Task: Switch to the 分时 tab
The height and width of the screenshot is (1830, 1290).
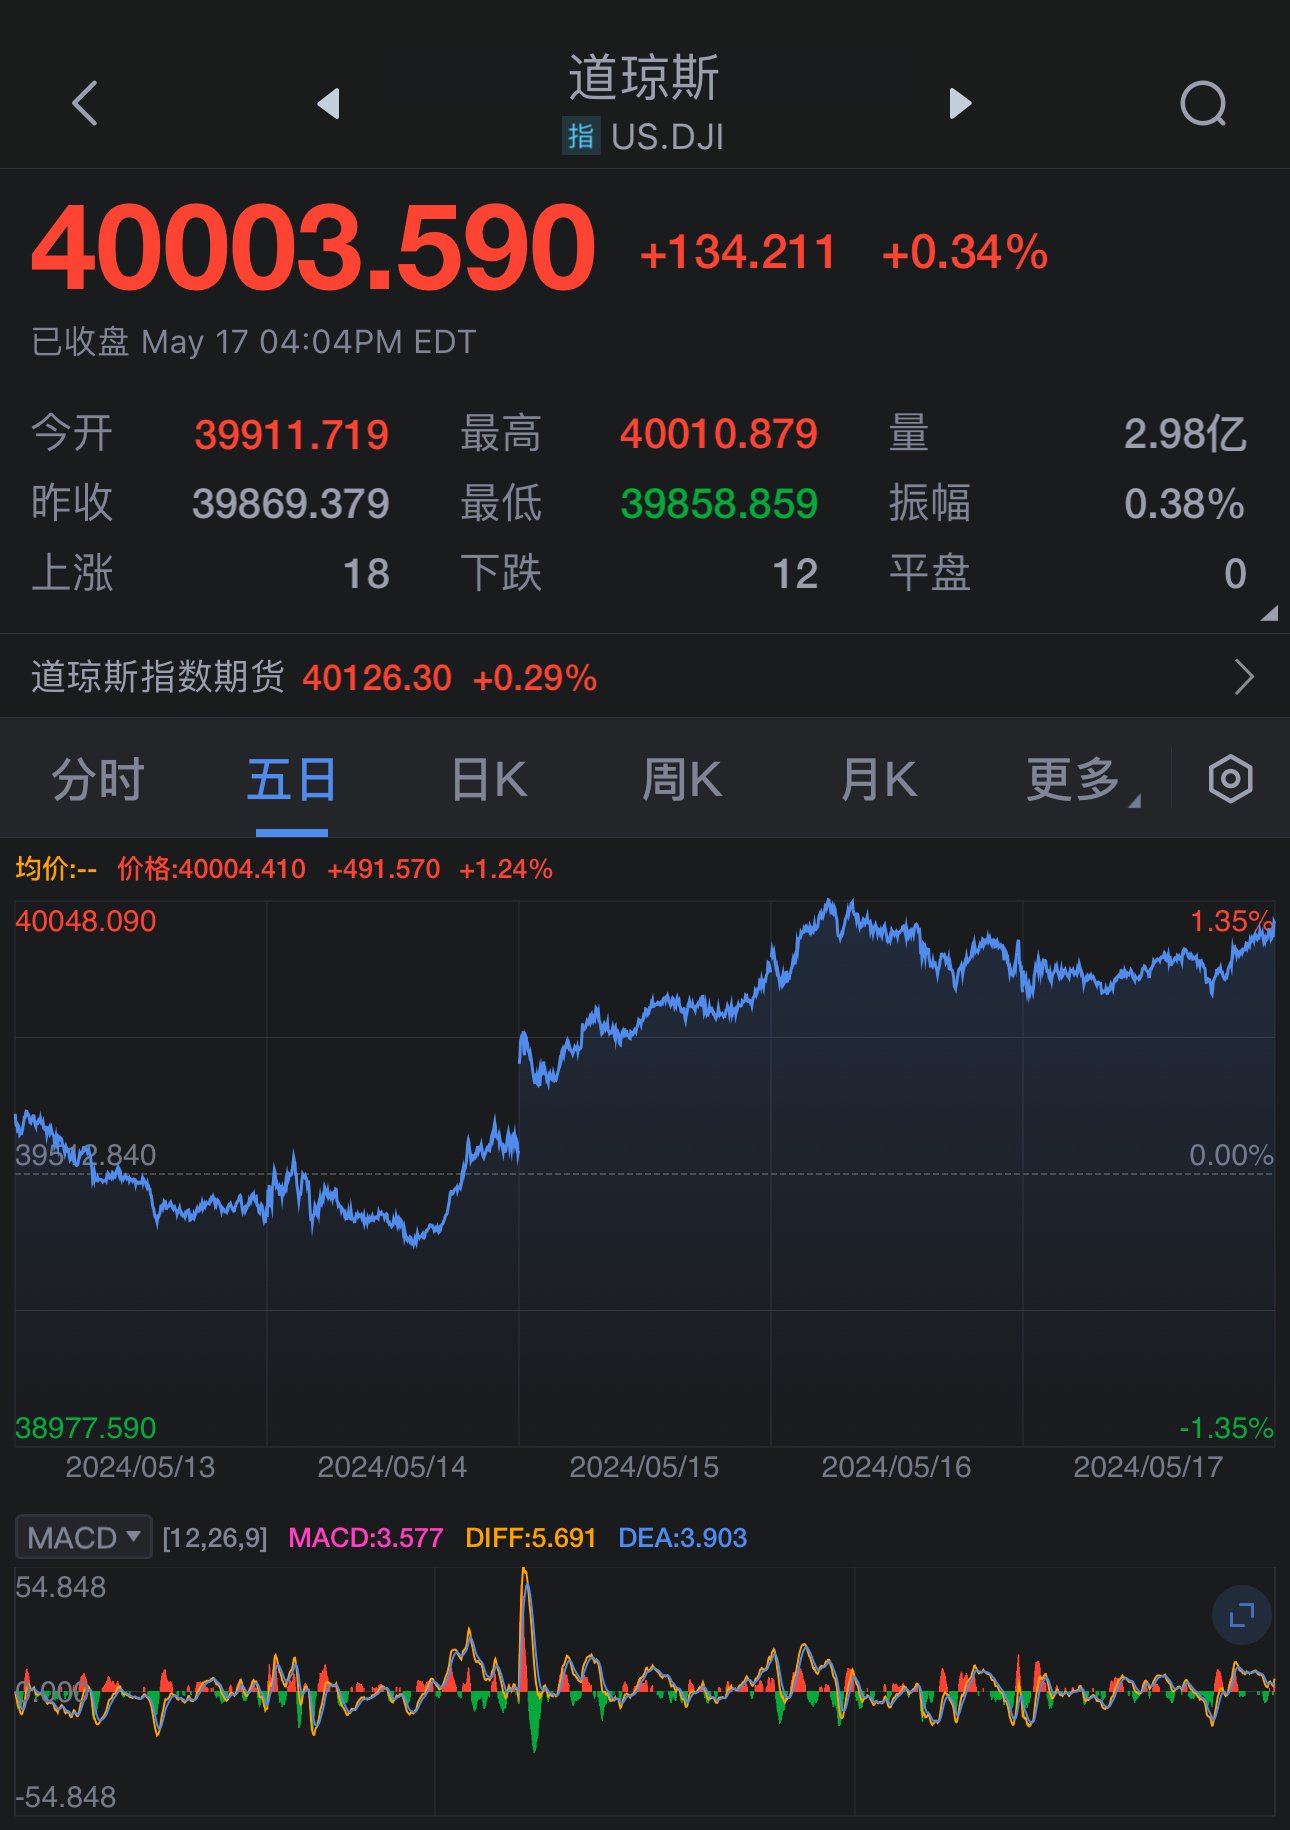Action: coord(98,779)
